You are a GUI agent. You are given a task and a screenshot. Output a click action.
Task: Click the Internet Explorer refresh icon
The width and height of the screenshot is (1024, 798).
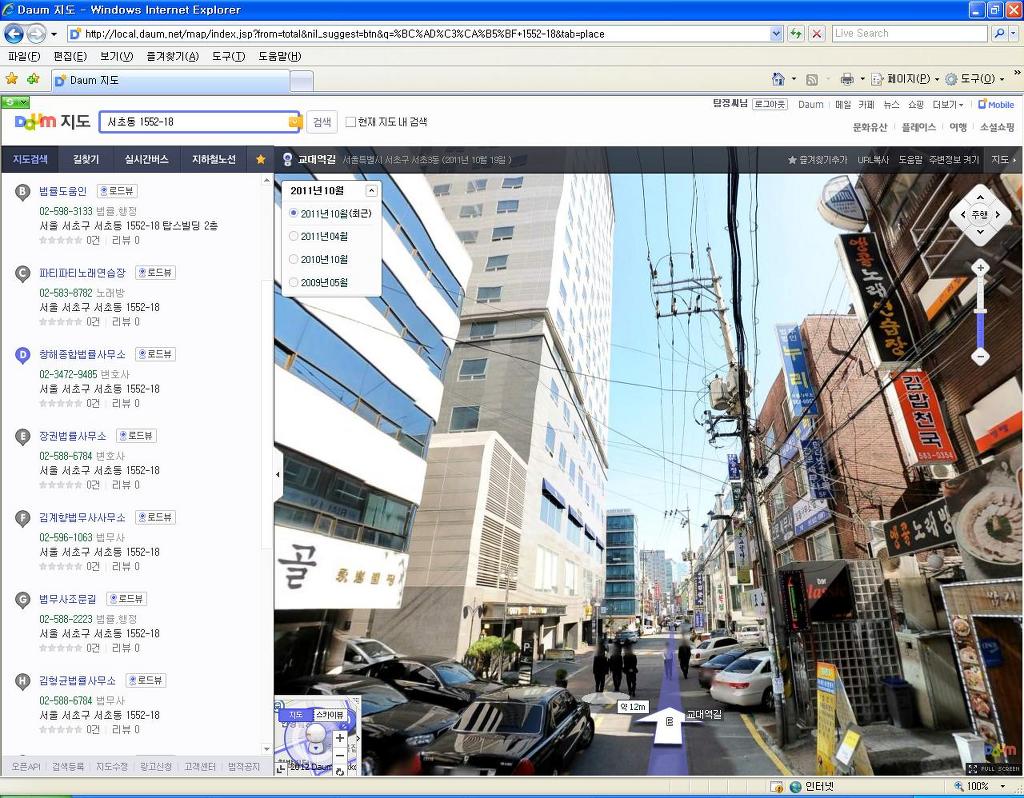[795, 34]
